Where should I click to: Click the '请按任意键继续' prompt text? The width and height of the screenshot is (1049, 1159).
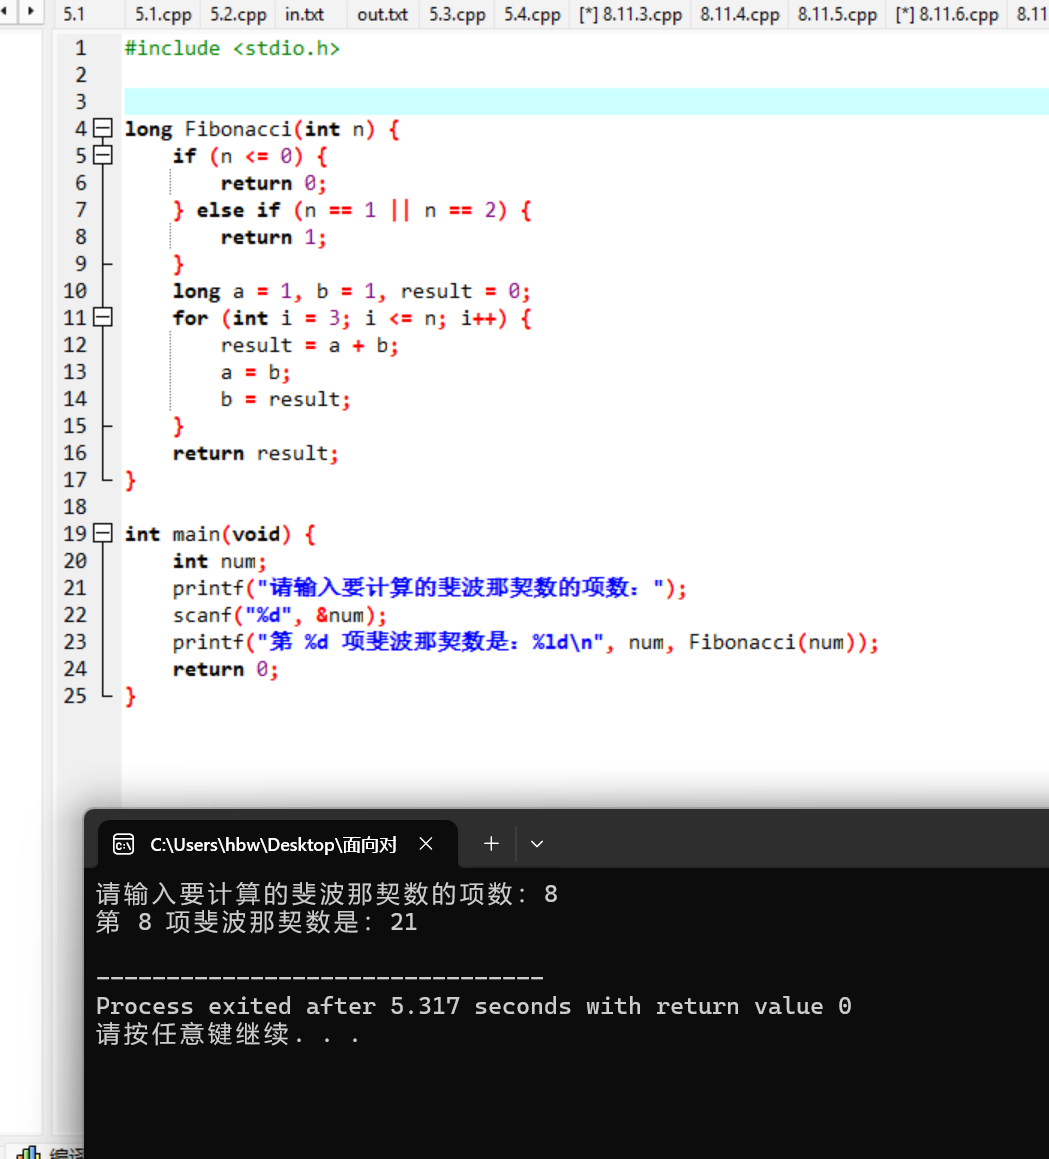[x=228, y=1034]
